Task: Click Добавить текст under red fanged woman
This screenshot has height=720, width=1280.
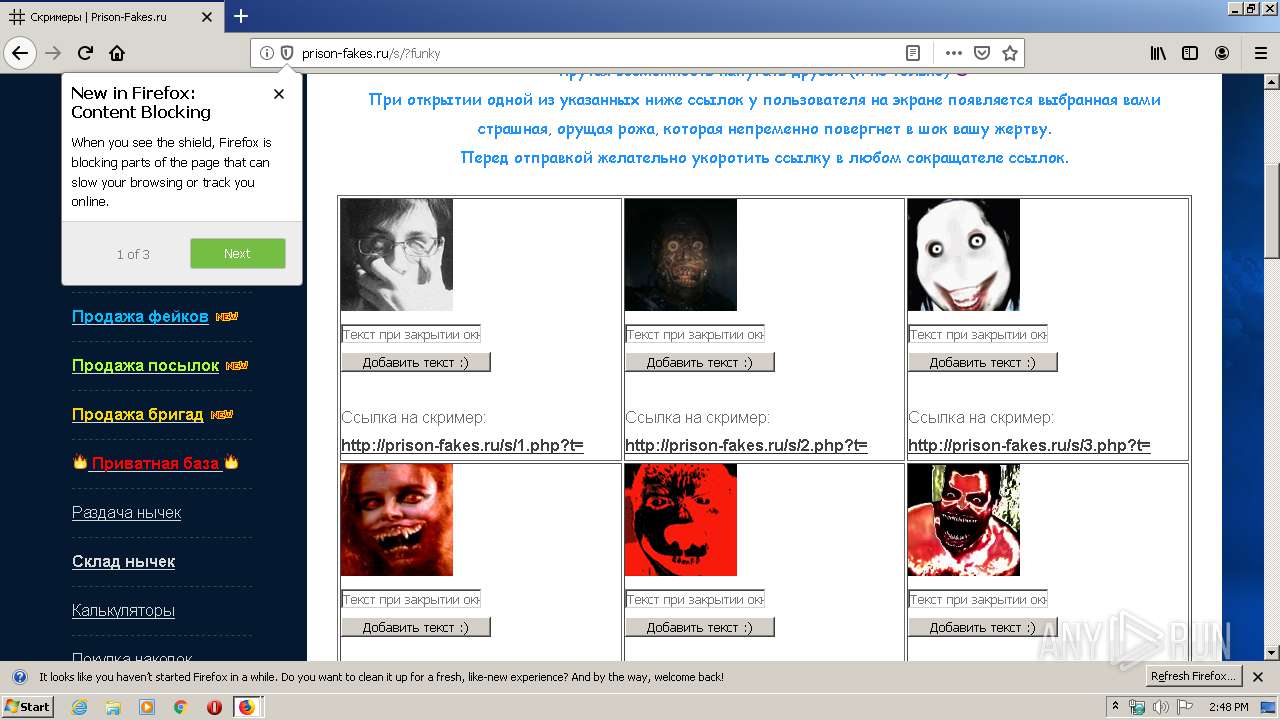Action: click(416, 627)
